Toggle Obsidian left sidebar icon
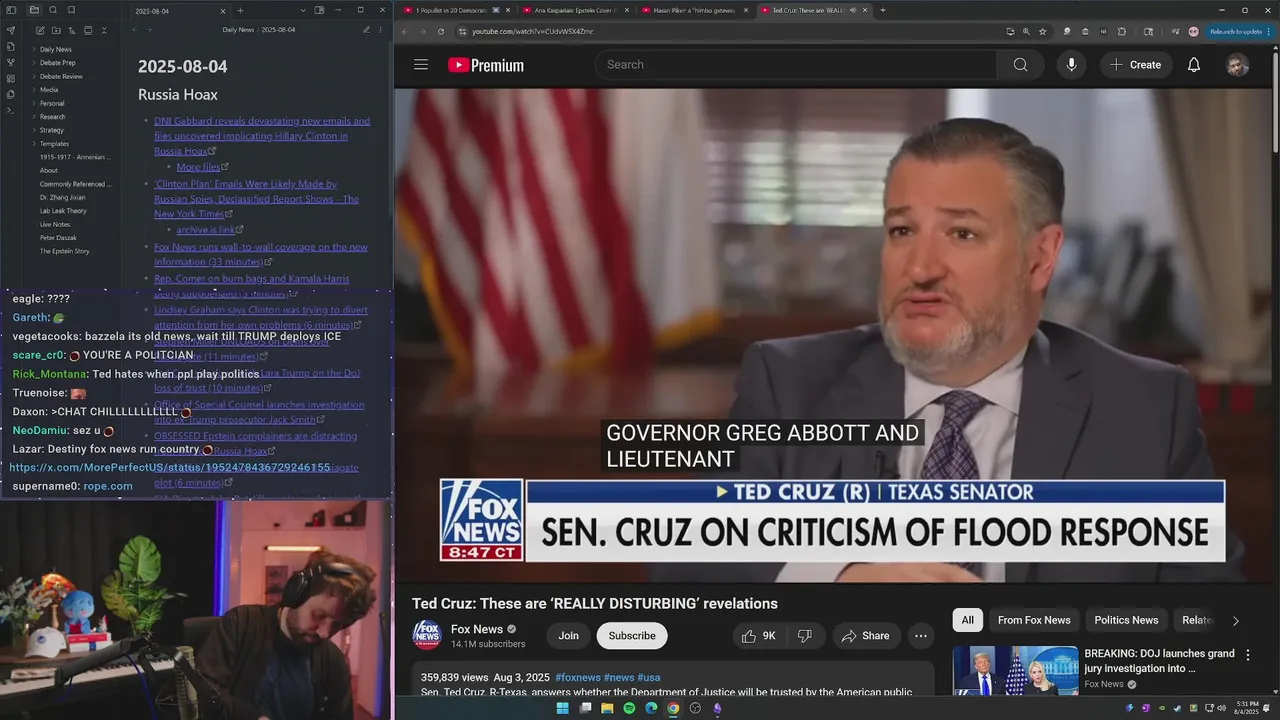The width and height of the screenshot is (1280, 720). (x=10, y=10)
